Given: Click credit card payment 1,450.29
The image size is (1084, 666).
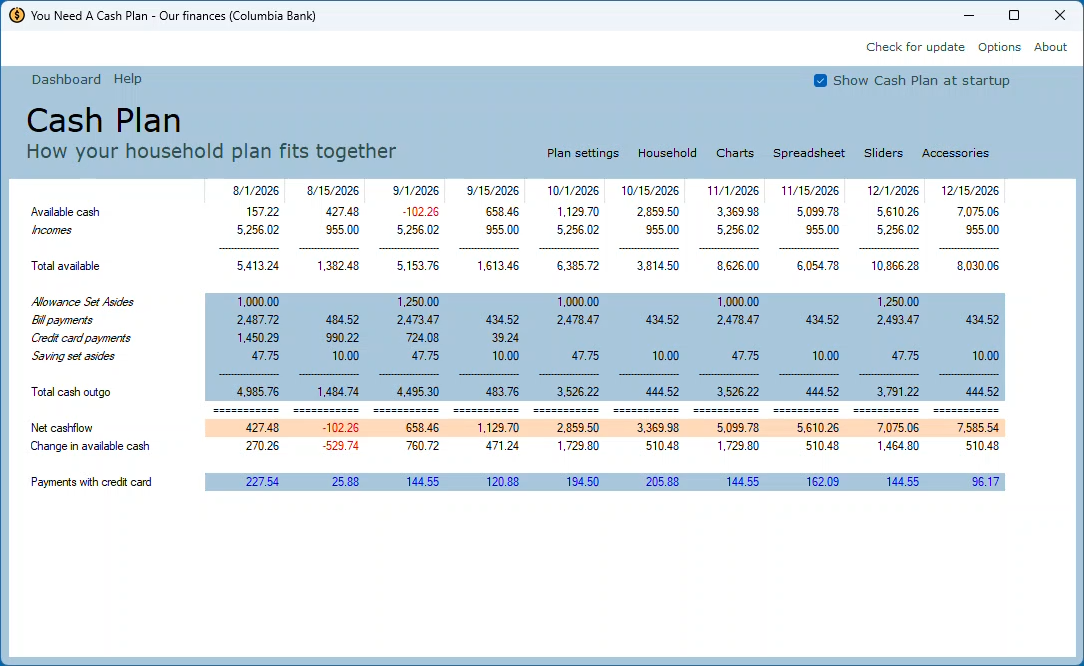Looking at the screenshot, I should pyautogui.click(x=258, y=338).
